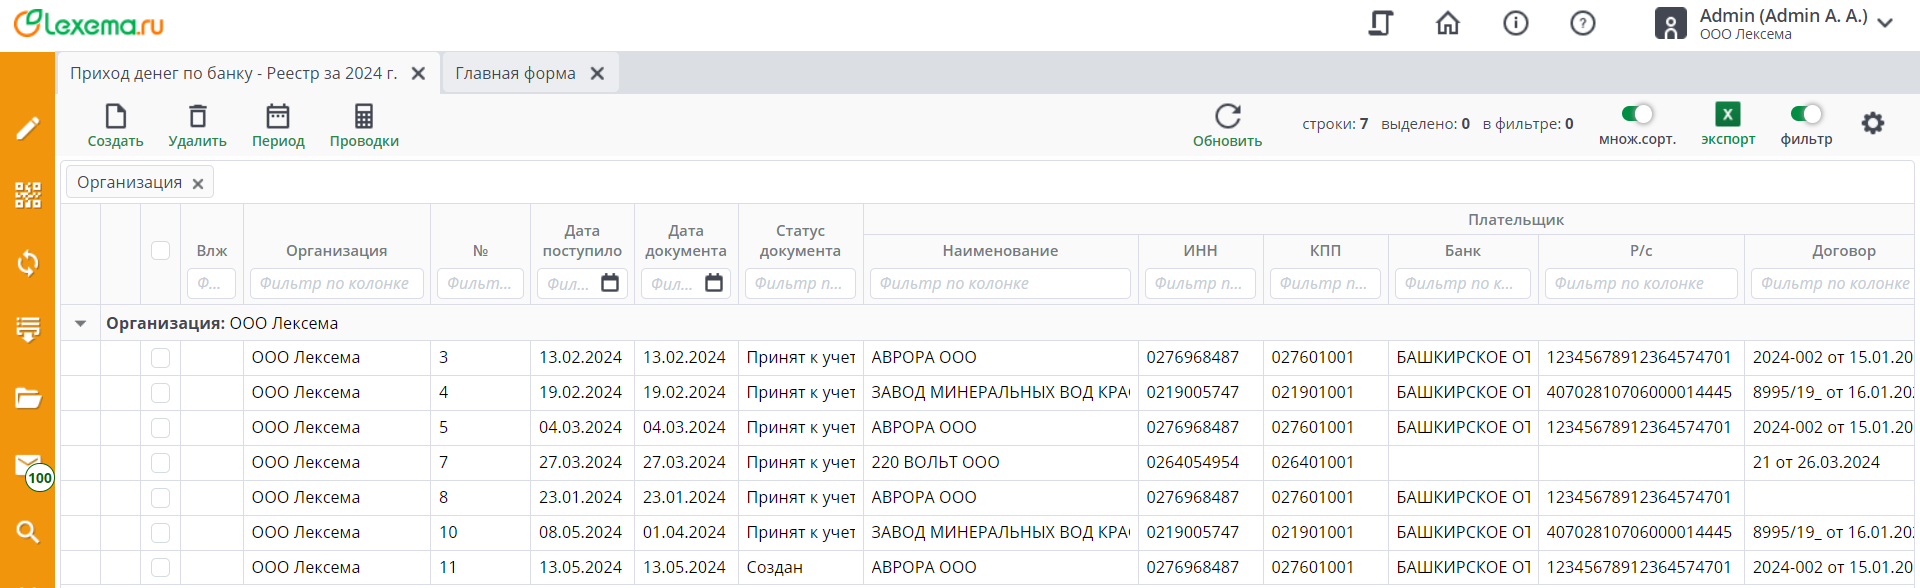Image resolution: width=1920 pixels, height=588 pixels.
Task: Expand the Admin user account menu
Action: point(1885,23)
